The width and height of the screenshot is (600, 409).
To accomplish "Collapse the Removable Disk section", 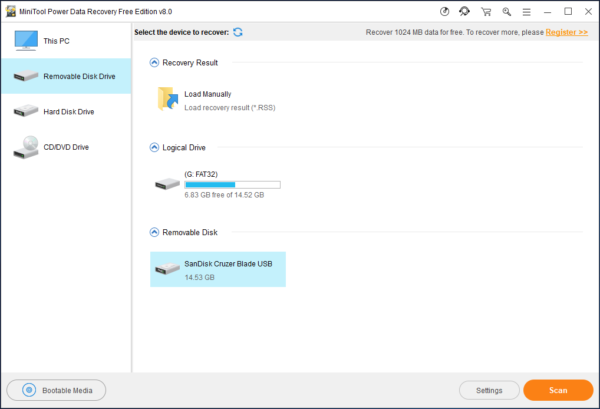I will (154, 232).
